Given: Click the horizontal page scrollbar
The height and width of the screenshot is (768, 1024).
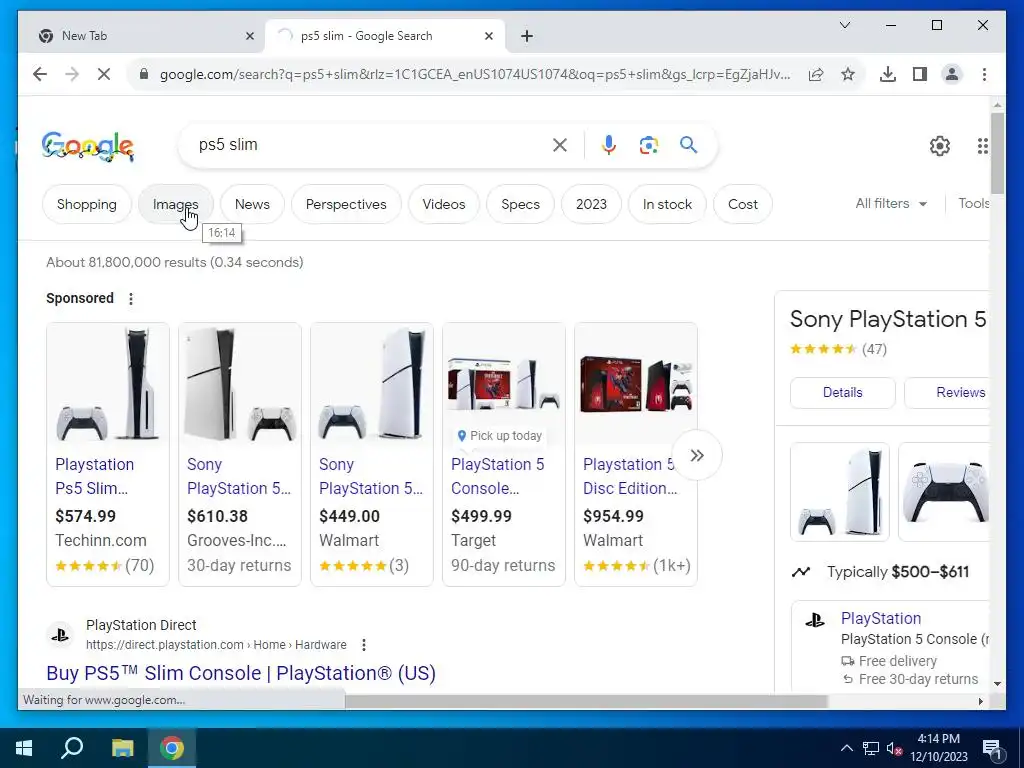Looking at the screenshot, I should [586, 701].
